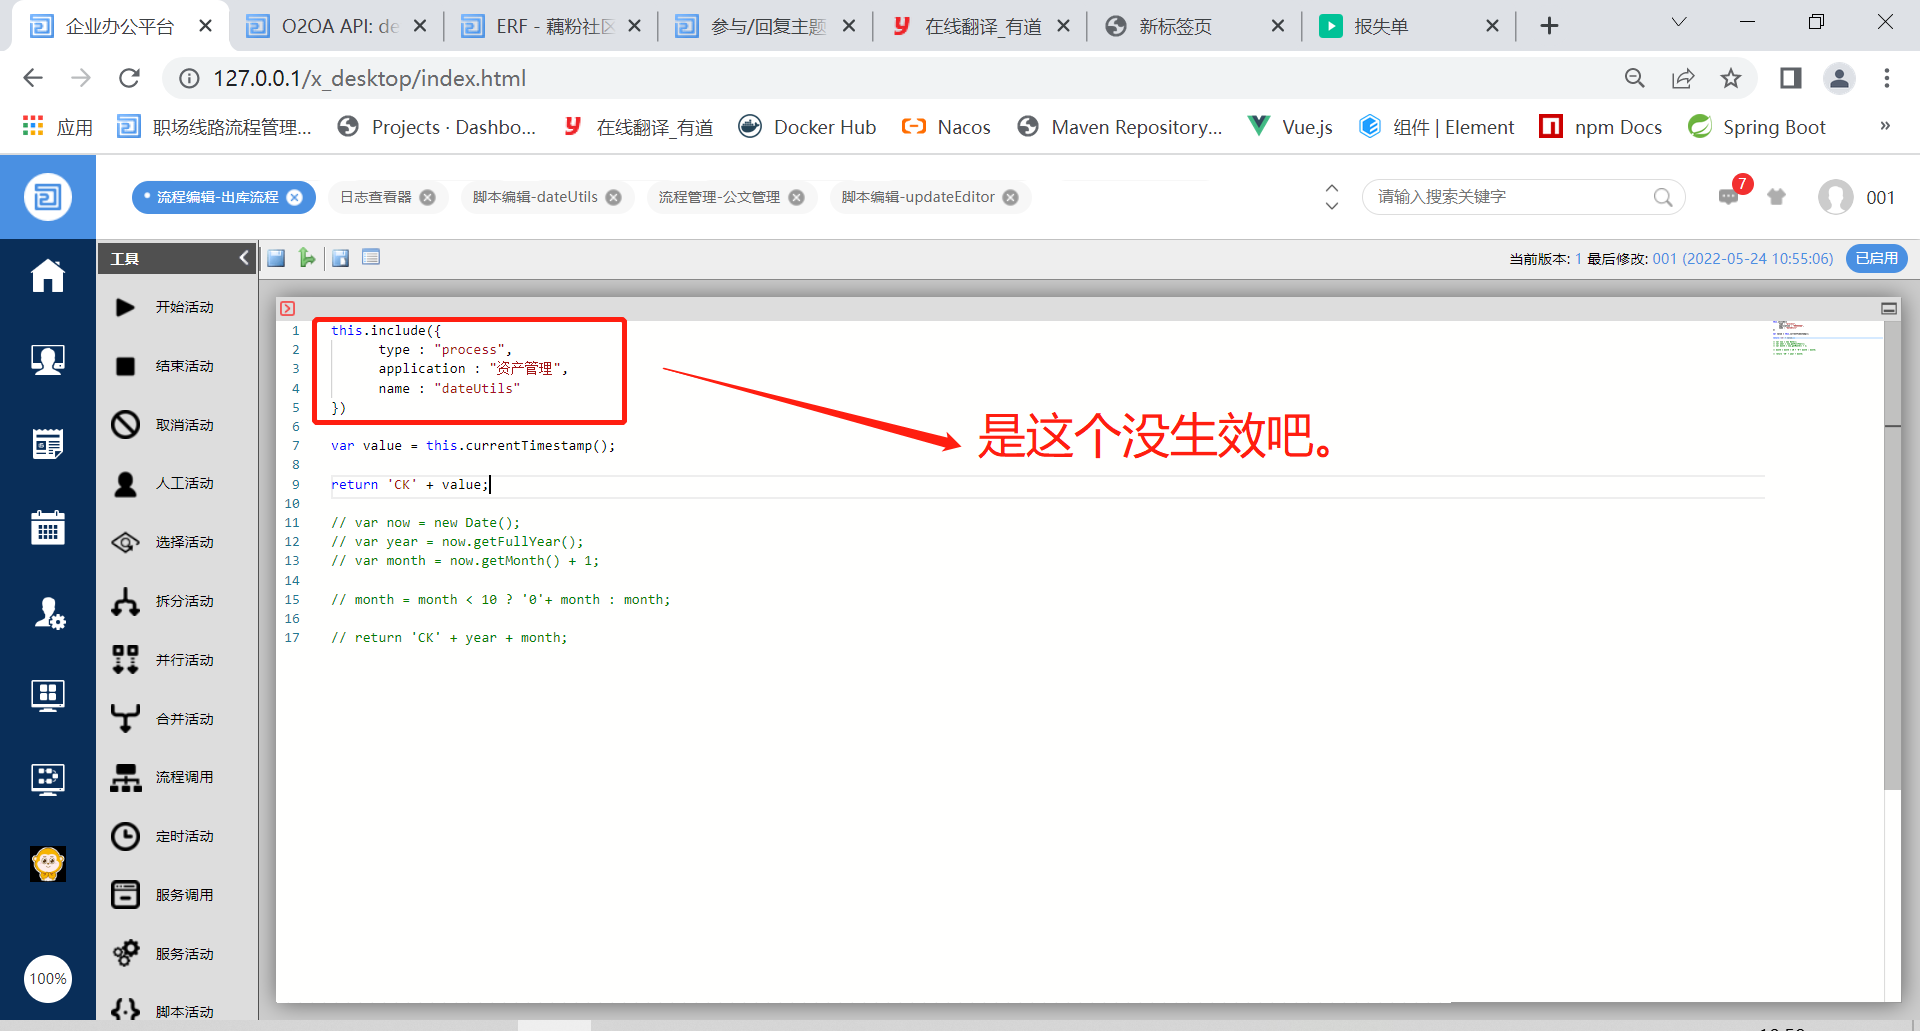This screenshot has height=1031, width=1920.
Task: Select the 服务调用 service call tool
Action: coord(163,895)
